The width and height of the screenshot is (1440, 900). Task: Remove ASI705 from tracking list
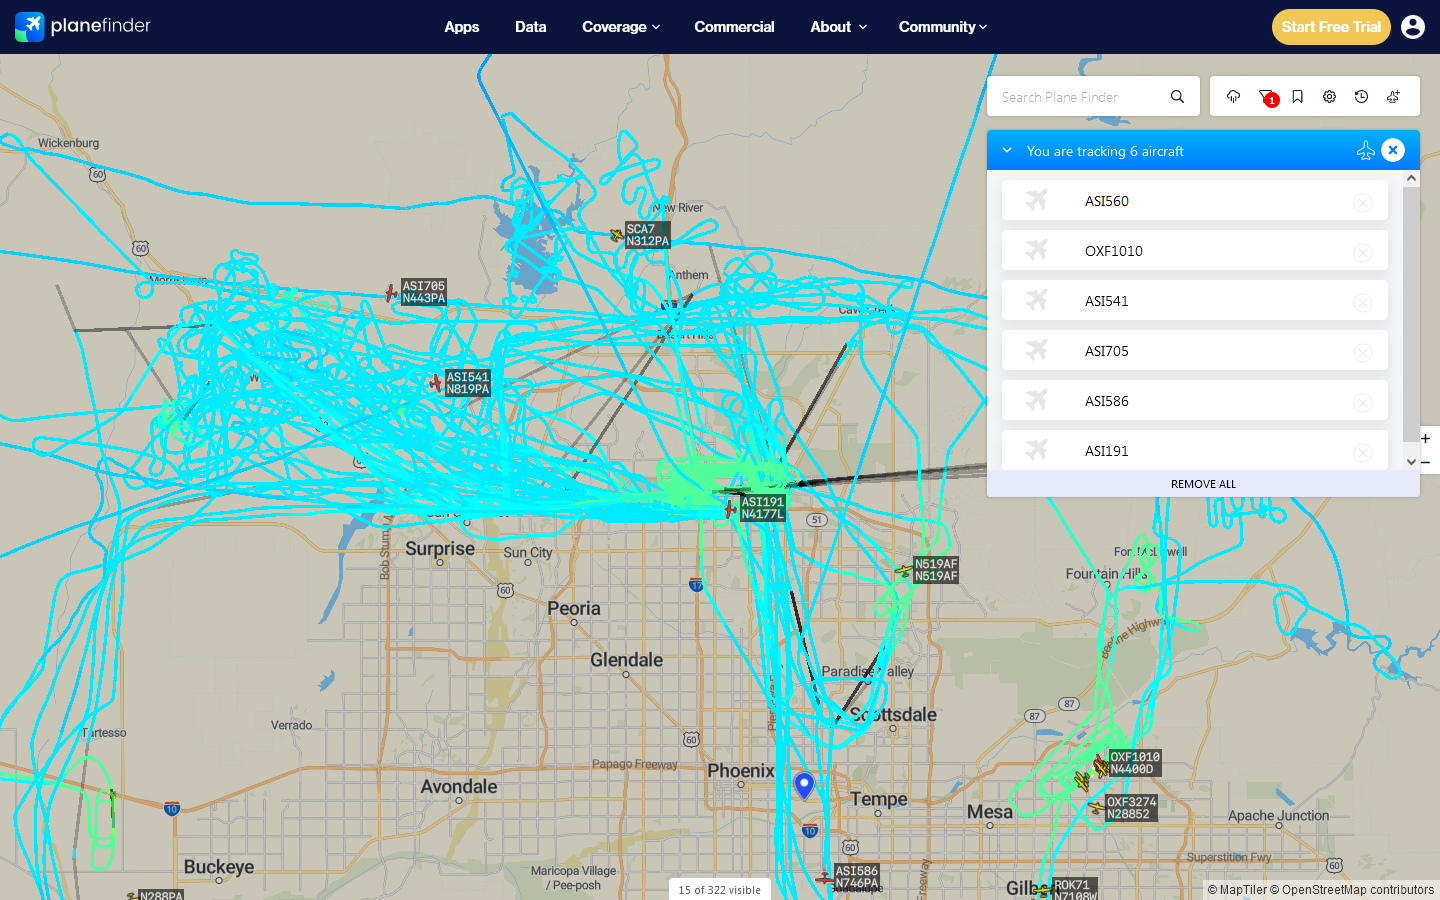click(x=1363, y=352)
